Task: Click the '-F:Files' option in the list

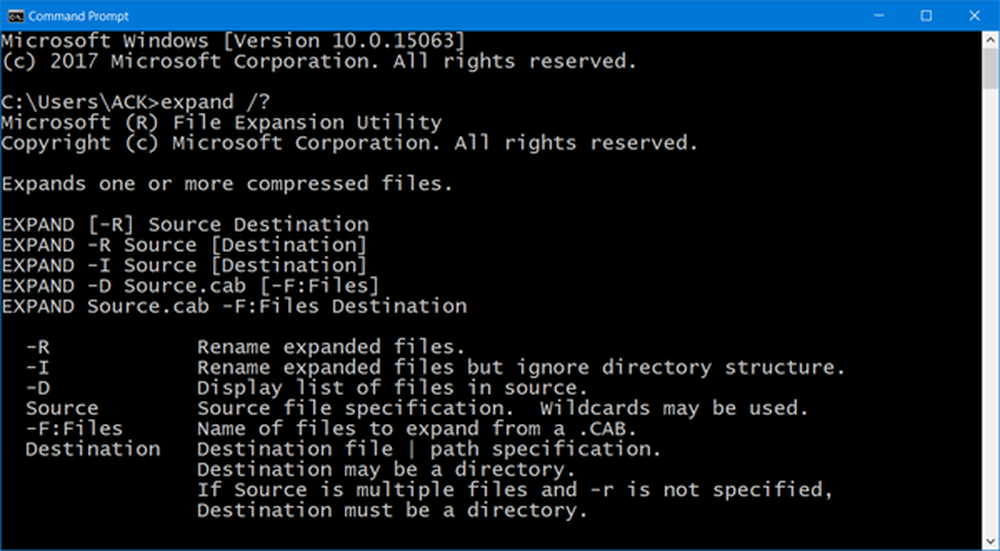Action: pyautogui.click(x=74, y=429)
